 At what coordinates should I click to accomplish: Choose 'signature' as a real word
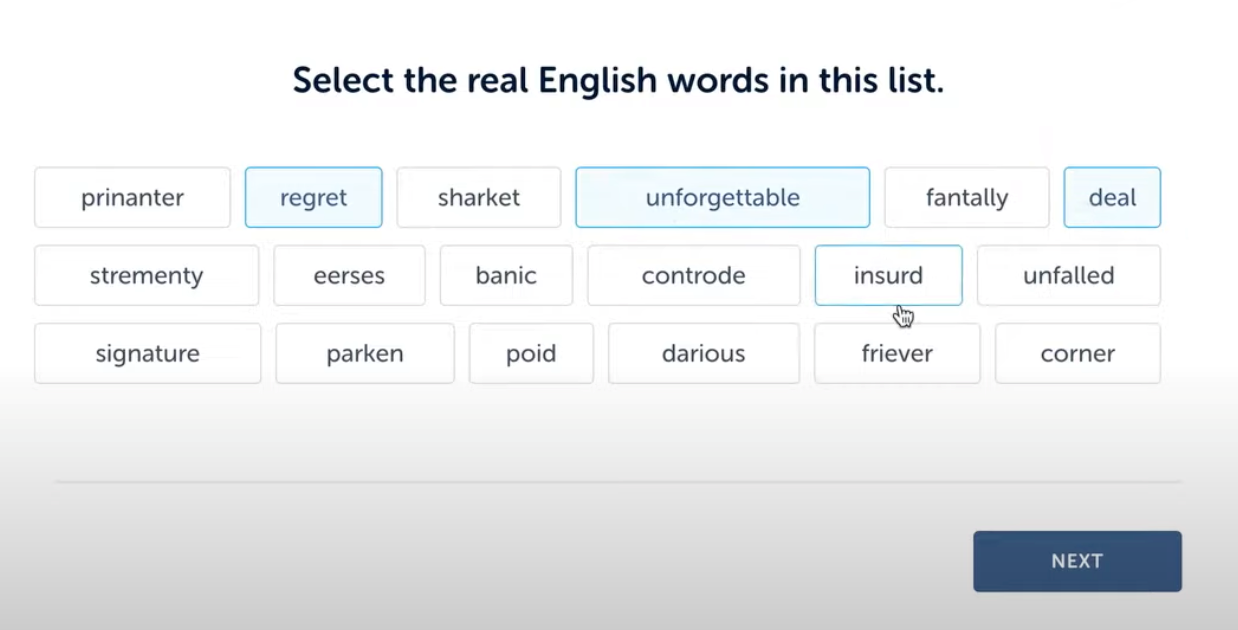pyautogui.click(x=147, y=353)
